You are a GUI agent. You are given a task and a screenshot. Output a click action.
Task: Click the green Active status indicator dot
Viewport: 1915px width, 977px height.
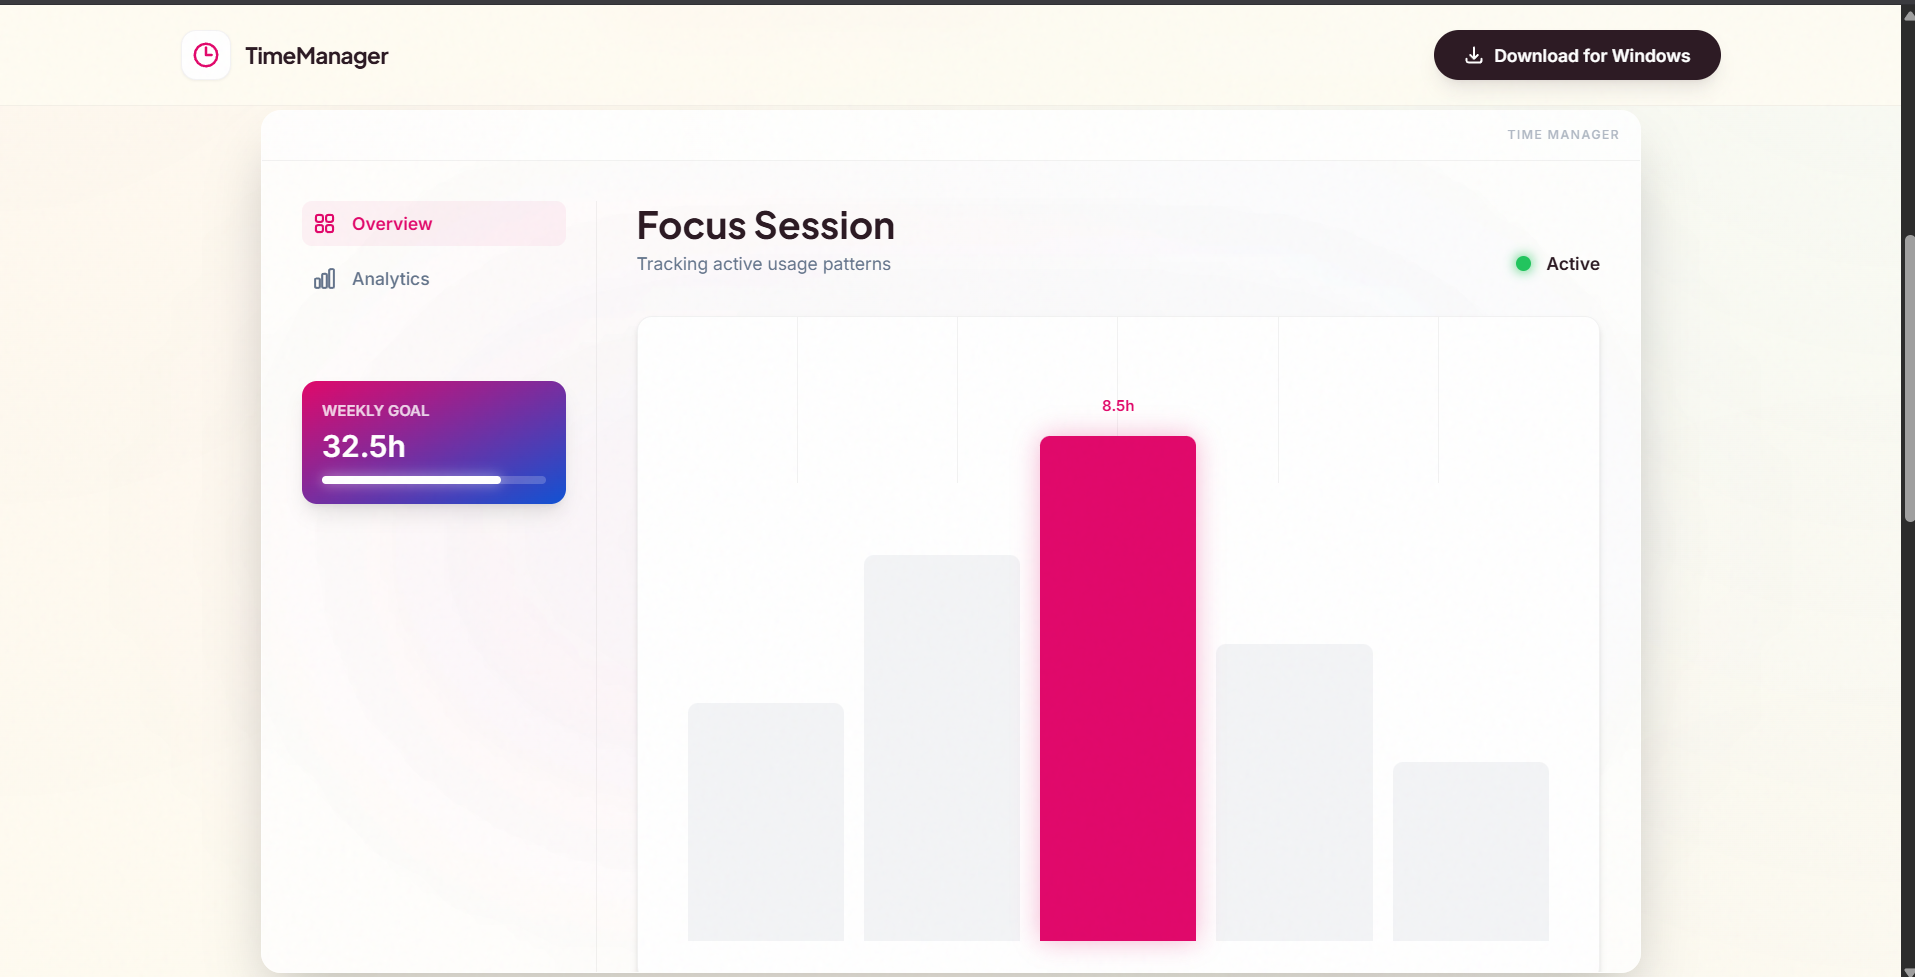coord(1522,263)
